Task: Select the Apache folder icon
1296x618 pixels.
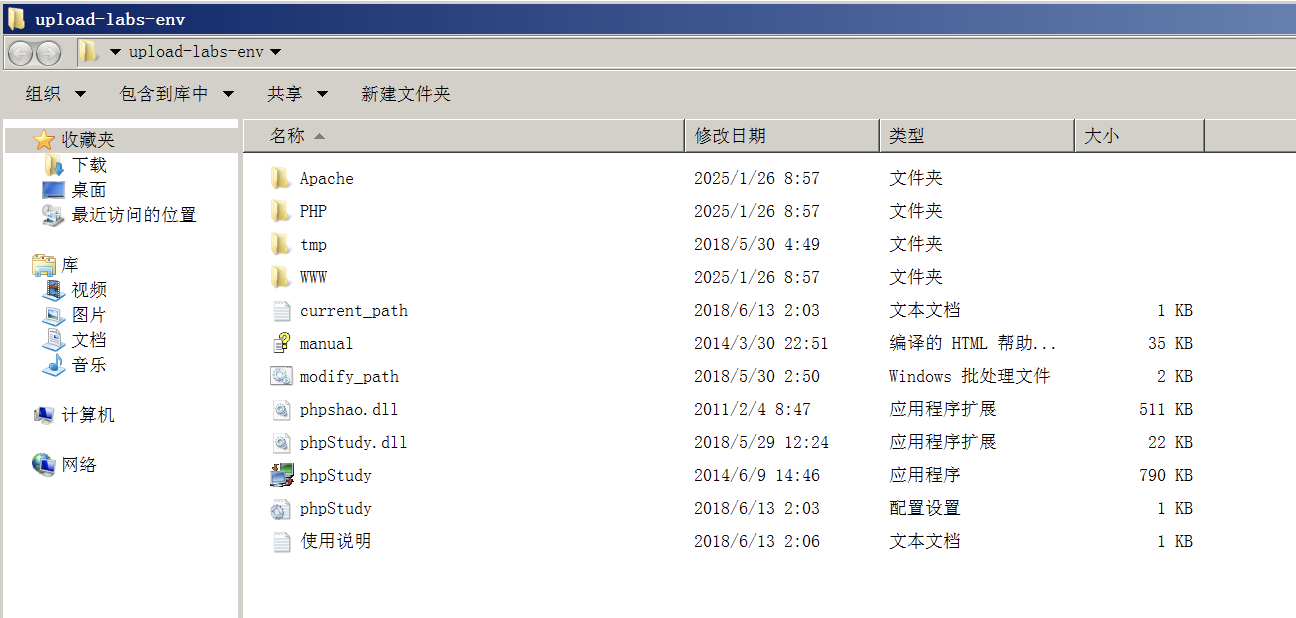Action: click(x=281, y=179)
